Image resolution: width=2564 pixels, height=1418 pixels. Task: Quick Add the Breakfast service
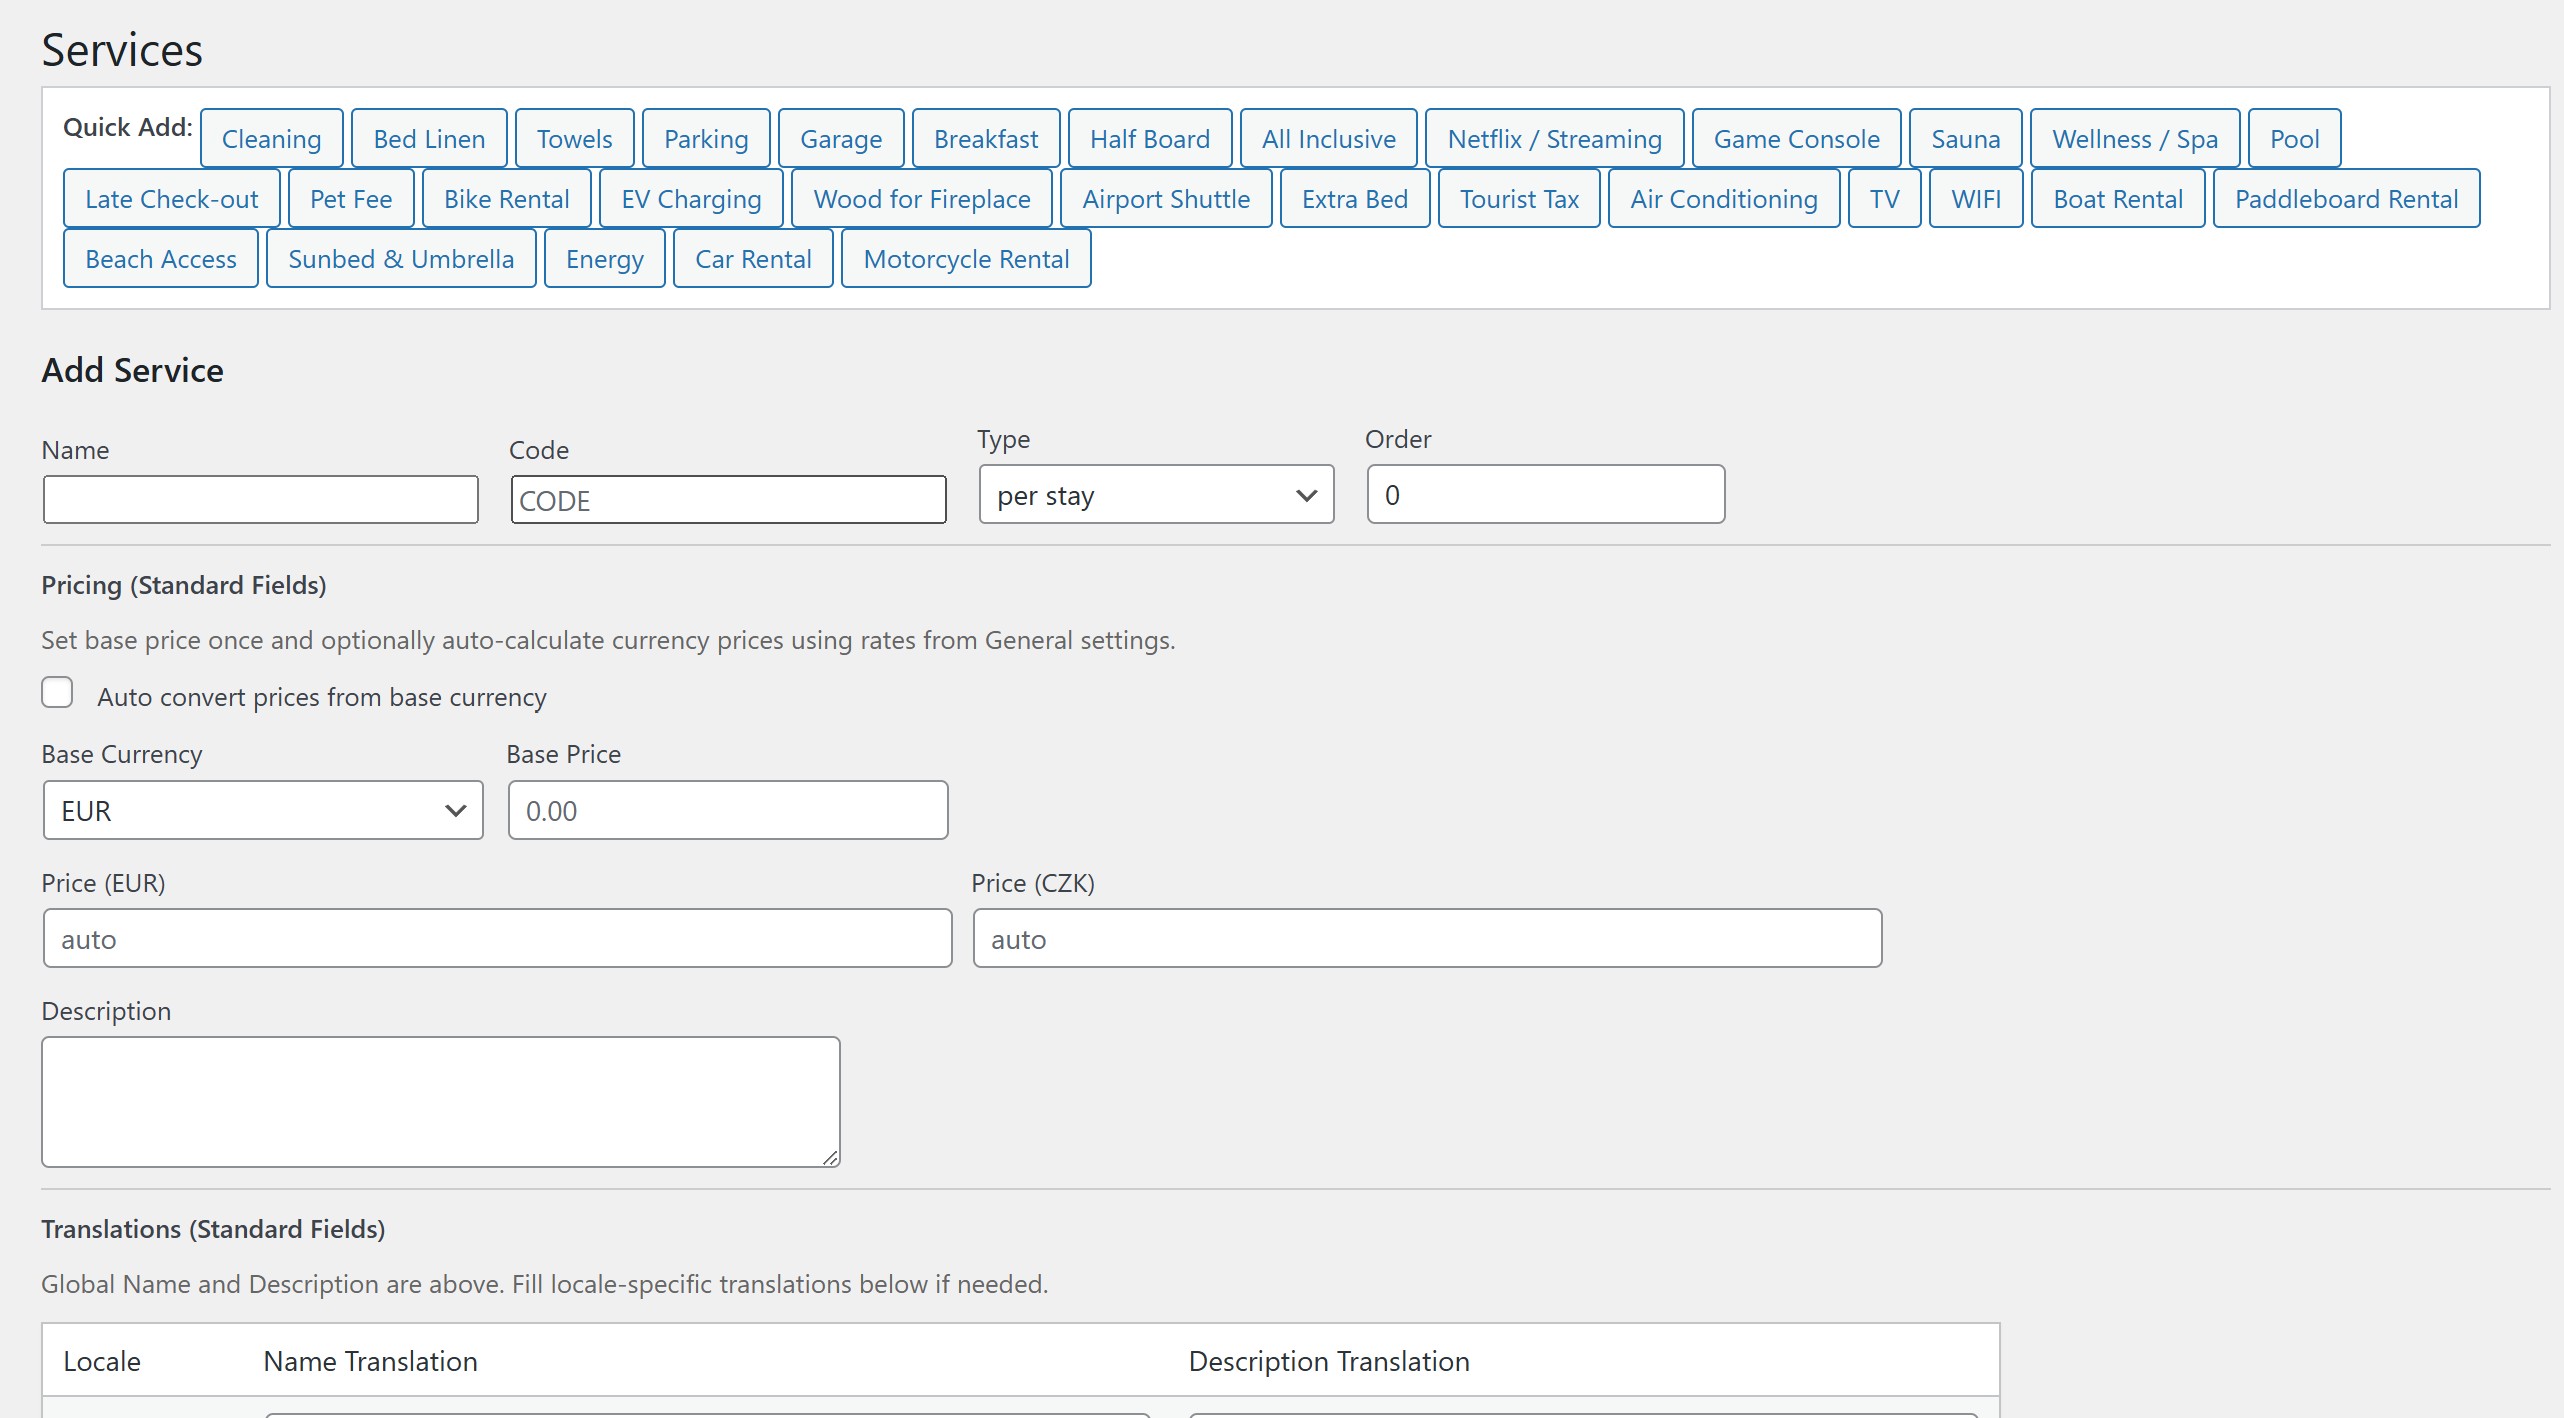[985, 138]
